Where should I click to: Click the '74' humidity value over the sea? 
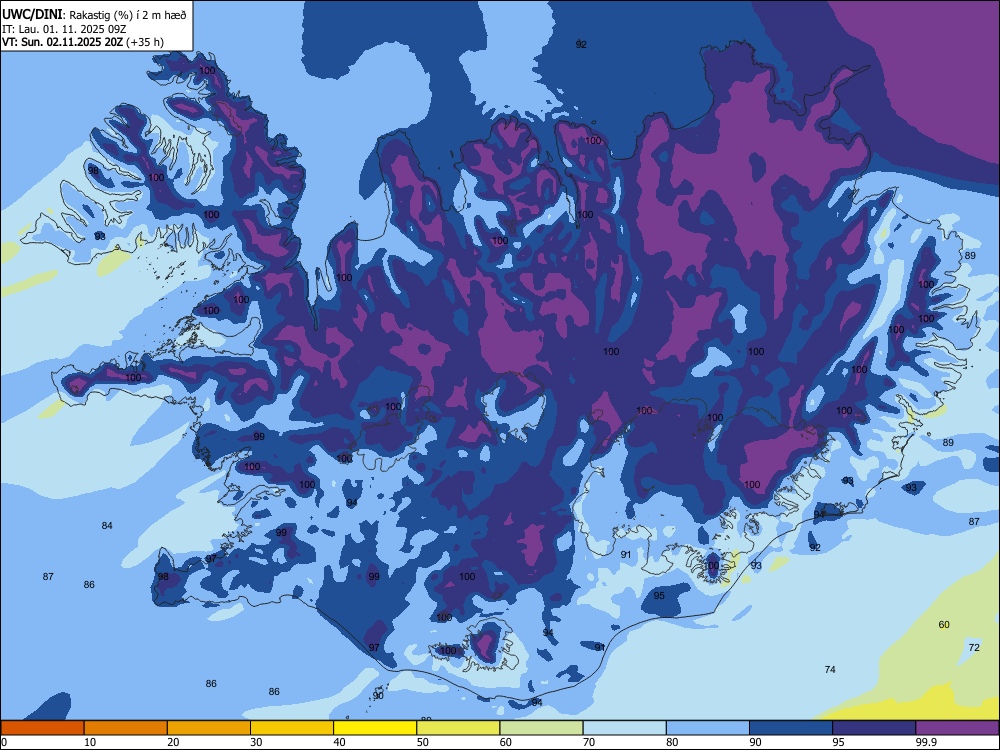click(x=830, y=670)
